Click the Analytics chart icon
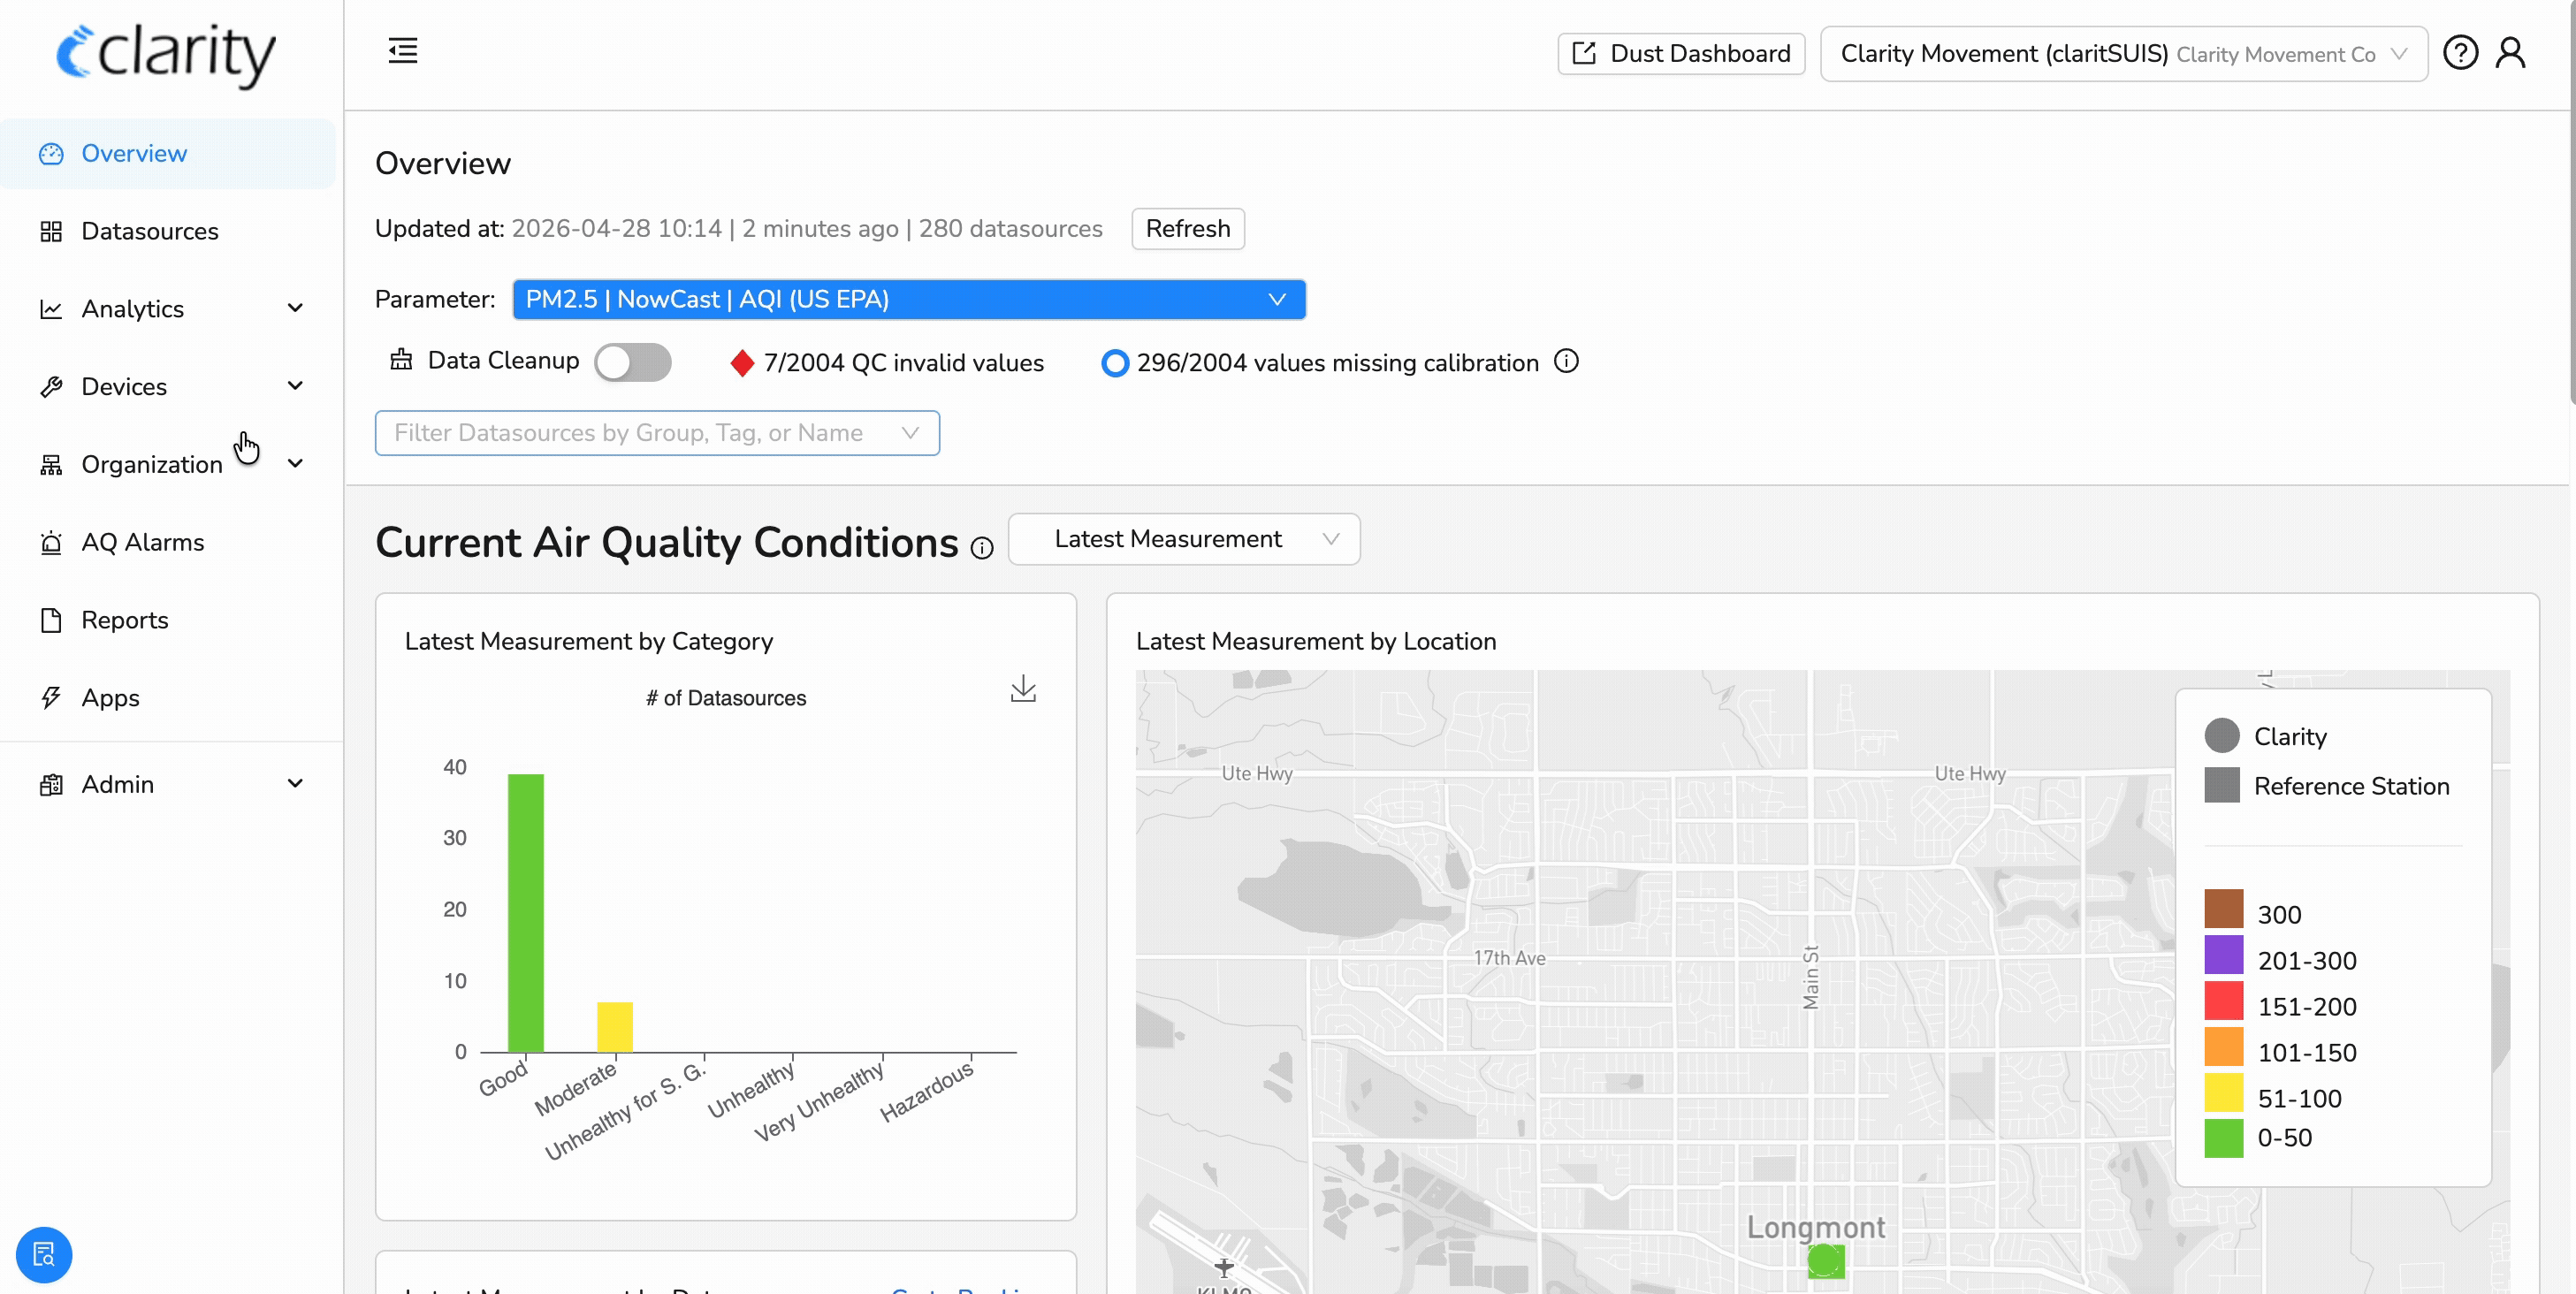 click(x=51, y=309)
